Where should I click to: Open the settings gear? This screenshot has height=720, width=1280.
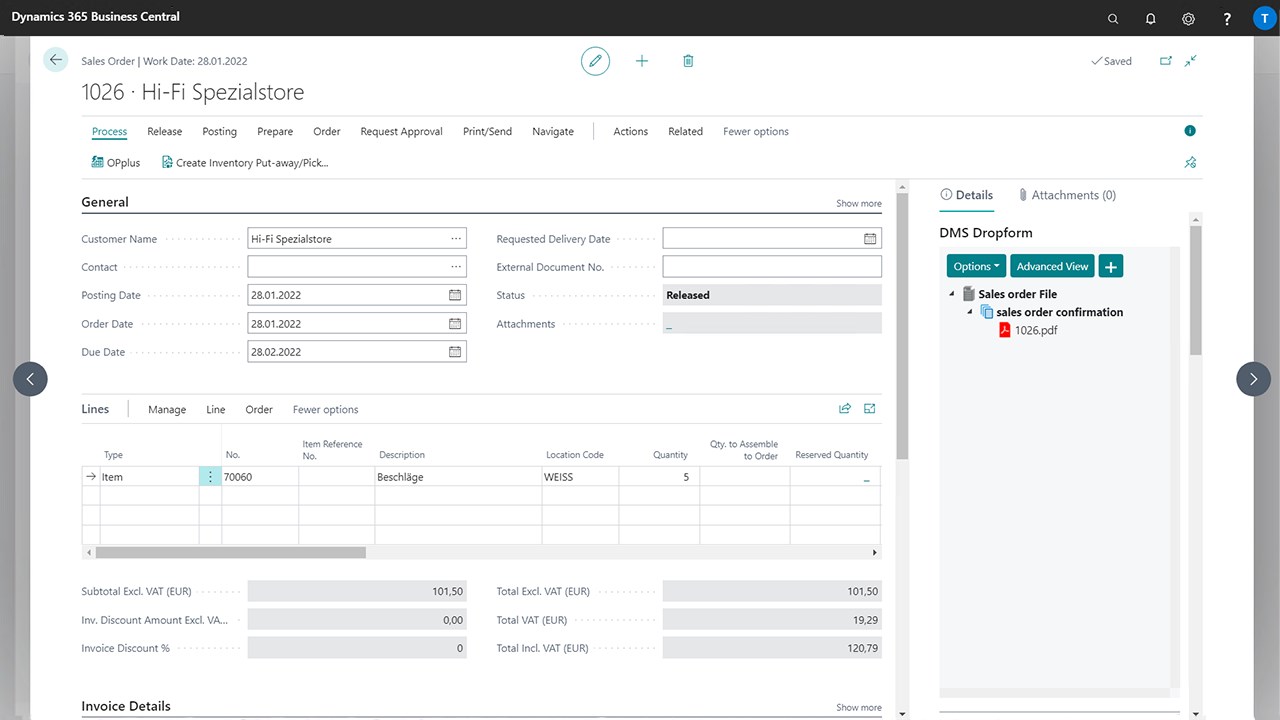(1189, 18)
